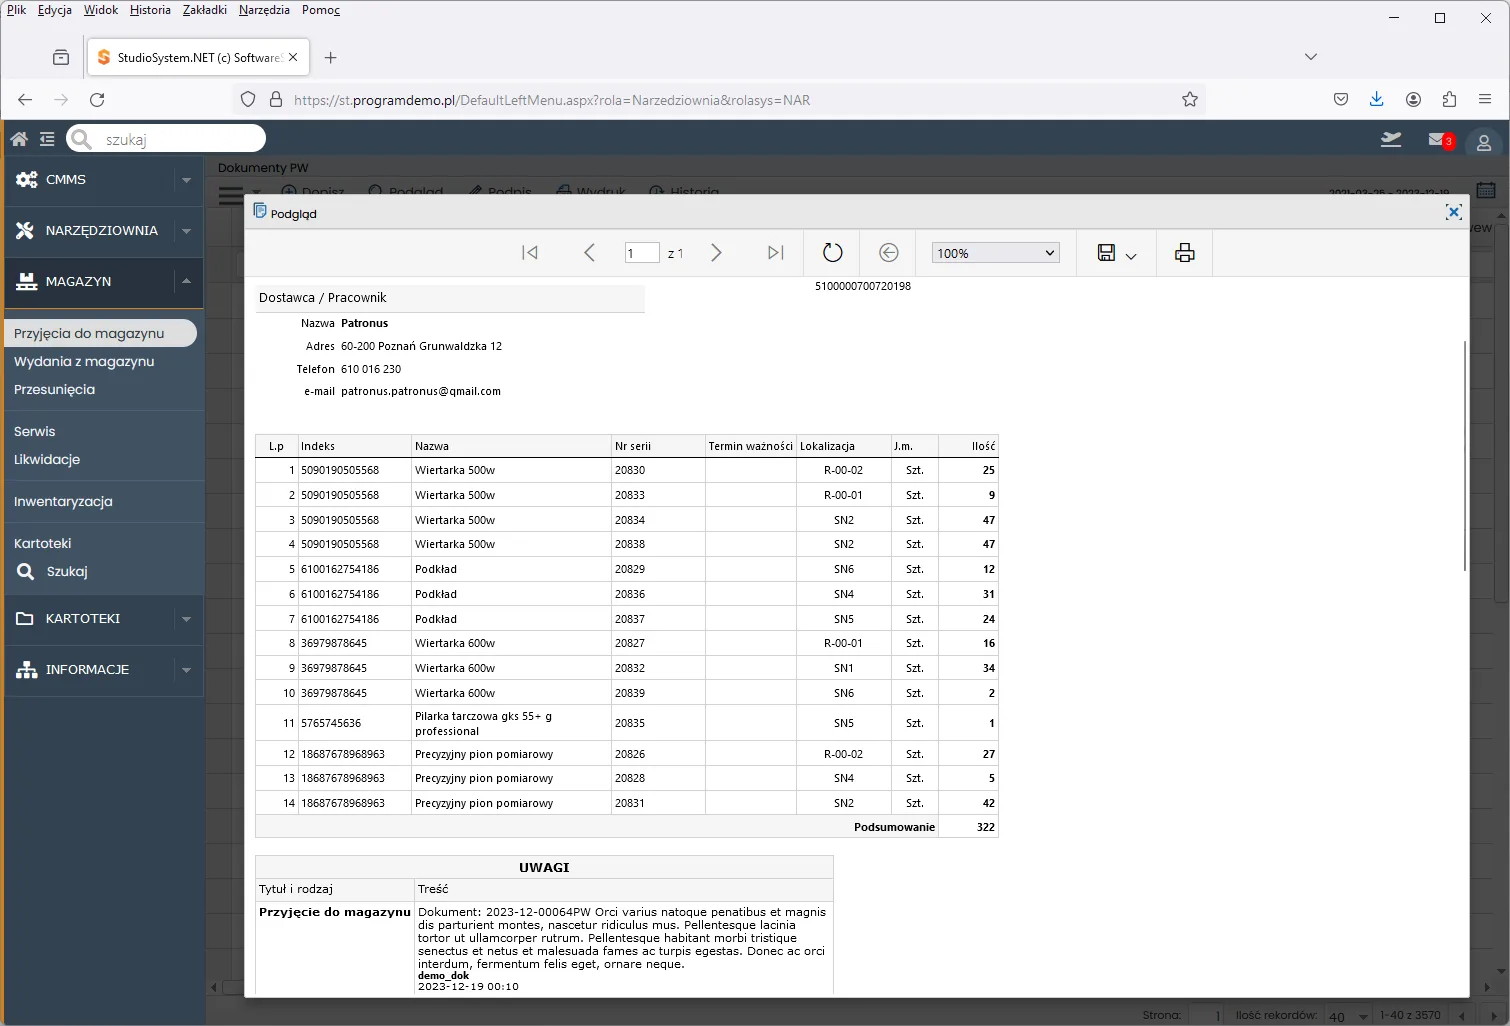This screenshot has width=1510, height=1026.
Task: Close the StudioSystem.NET browser tab
Action: coord(293,57)
